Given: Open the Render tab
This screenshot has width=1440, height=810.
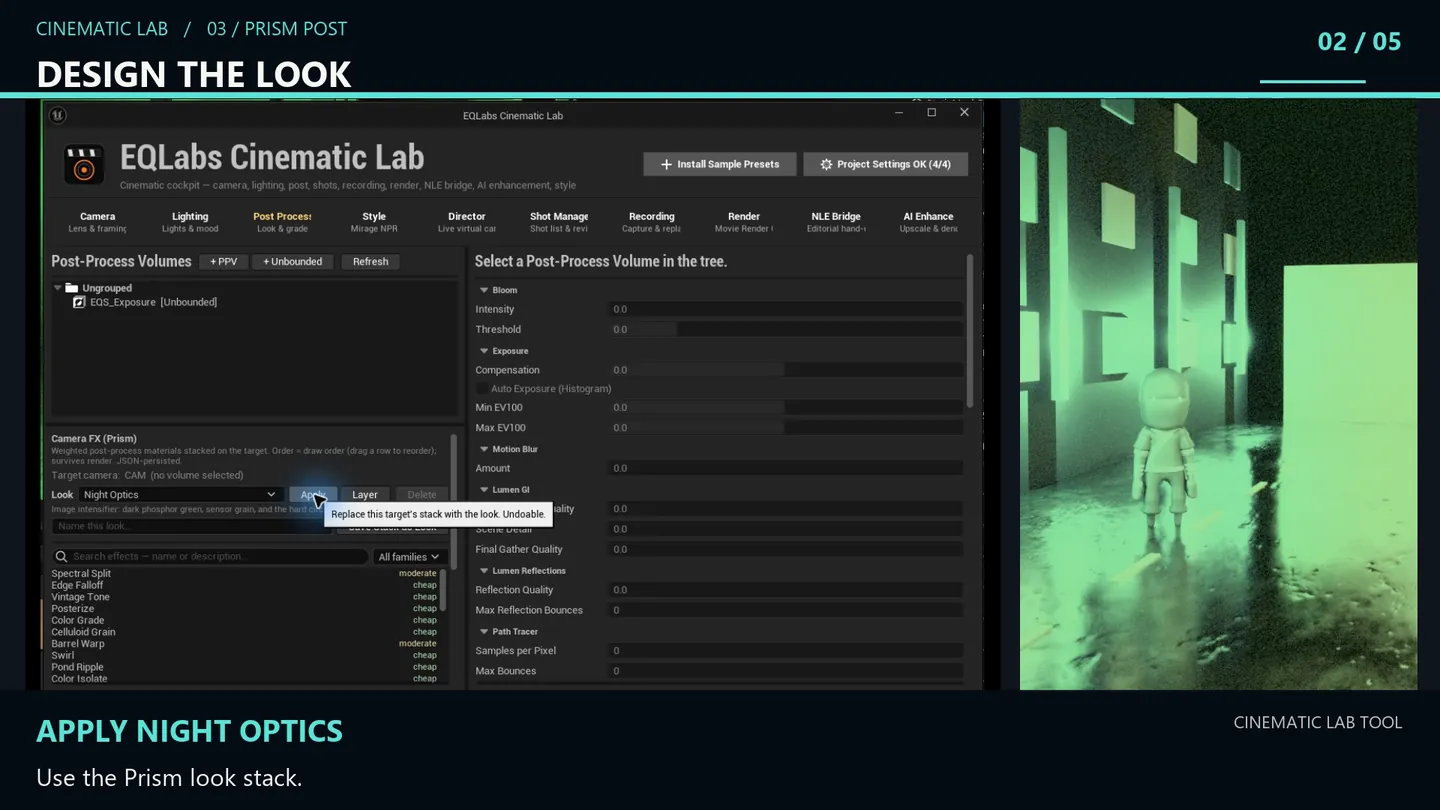Looking at the screenshot, I should [x=744, y=222].
